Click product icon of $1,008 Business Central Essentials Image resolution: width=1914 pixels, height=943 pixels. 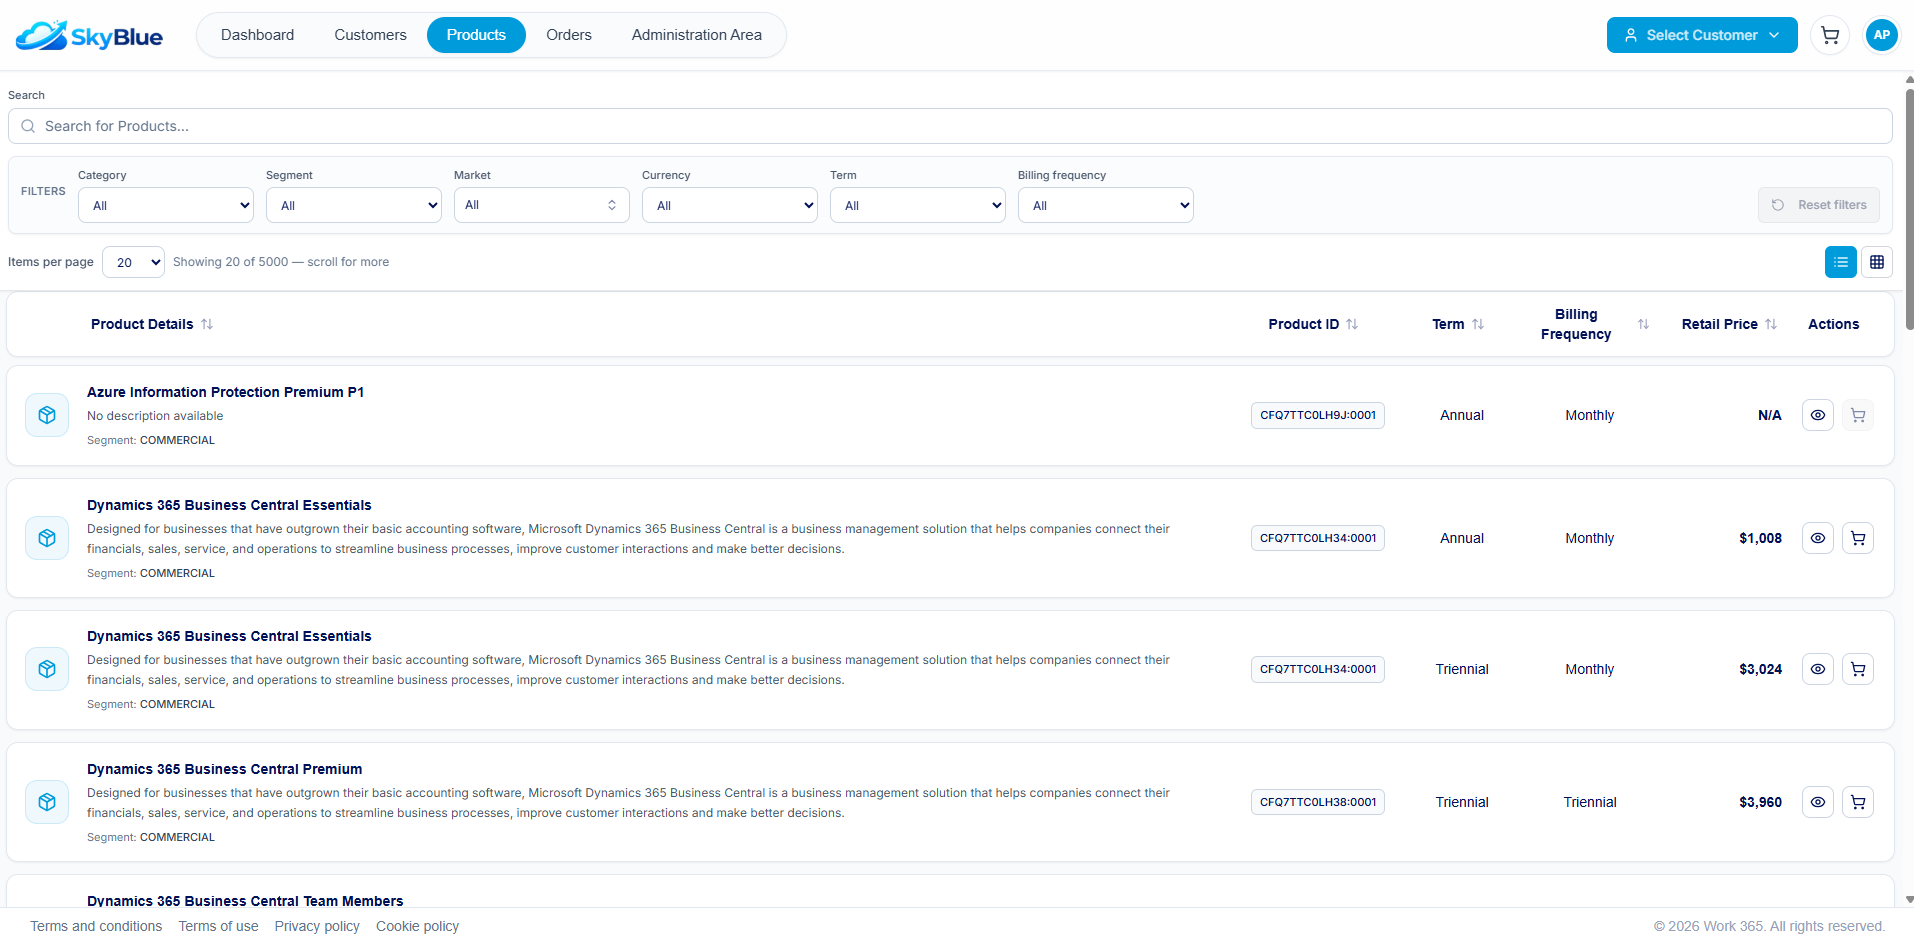pyautogui.click(x=47, y=538)
